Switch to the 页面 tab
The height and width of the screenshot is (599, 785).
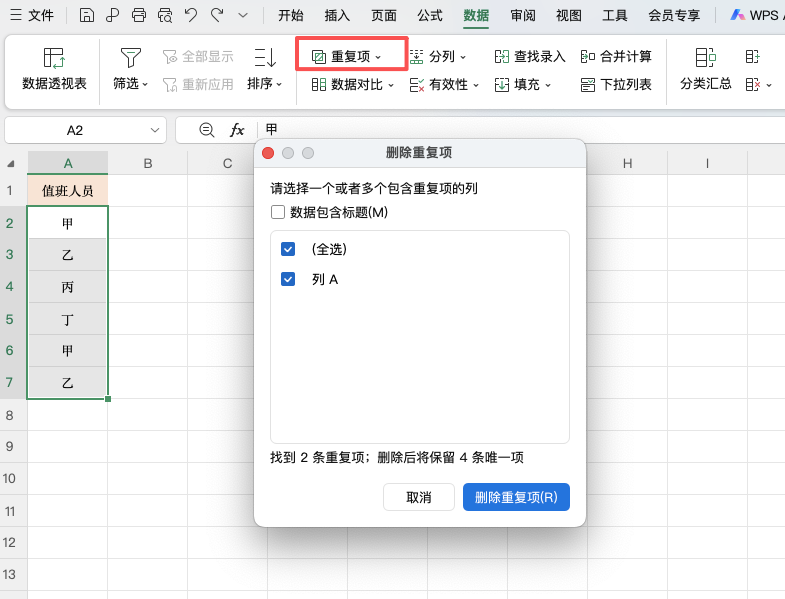pyautogui.click(x=383, y=16)
